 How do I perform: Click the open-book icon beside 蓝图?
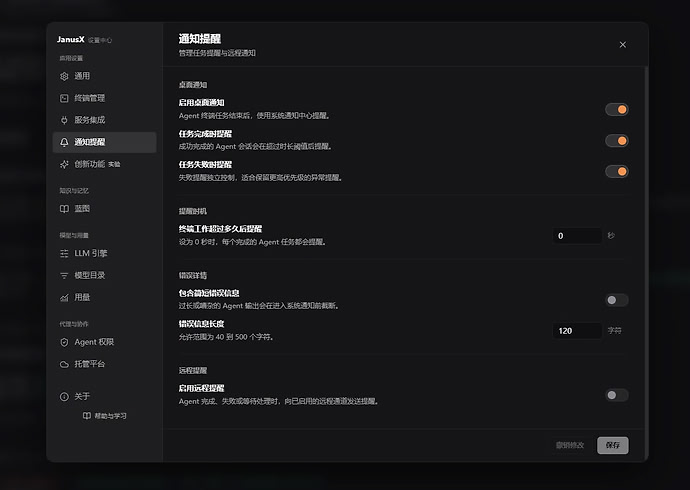64,208
